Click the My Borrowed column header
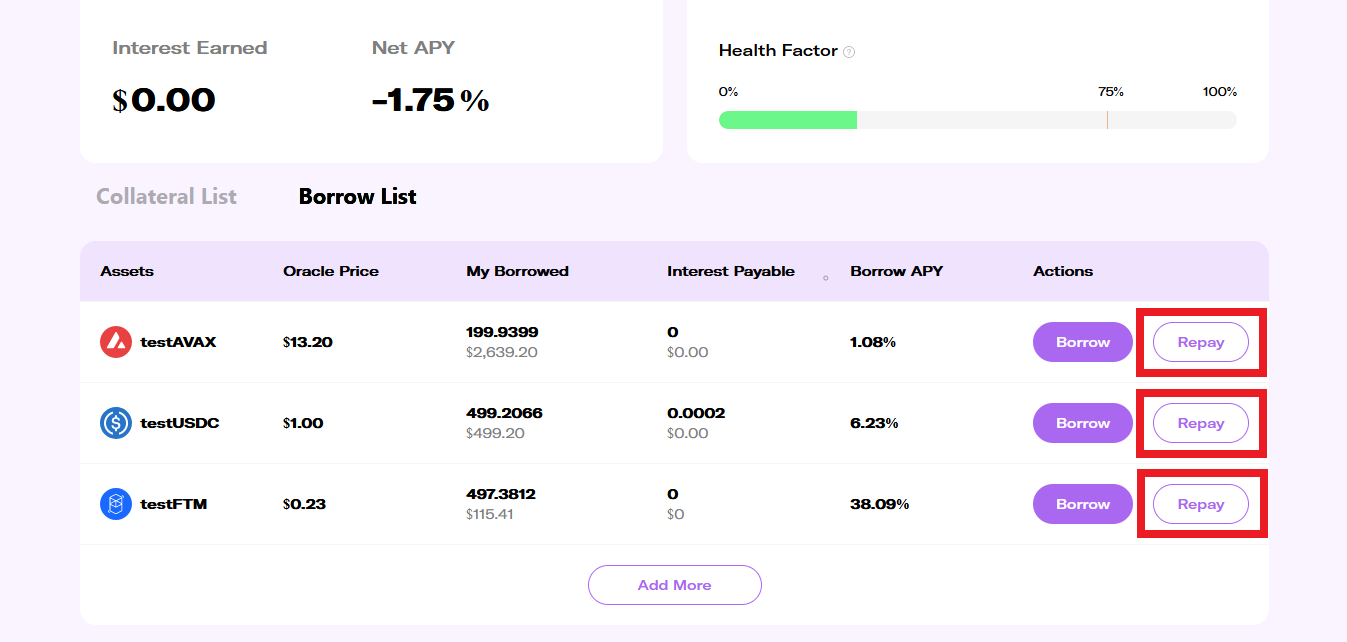The image size is (1347, 642). click(517, 271)
